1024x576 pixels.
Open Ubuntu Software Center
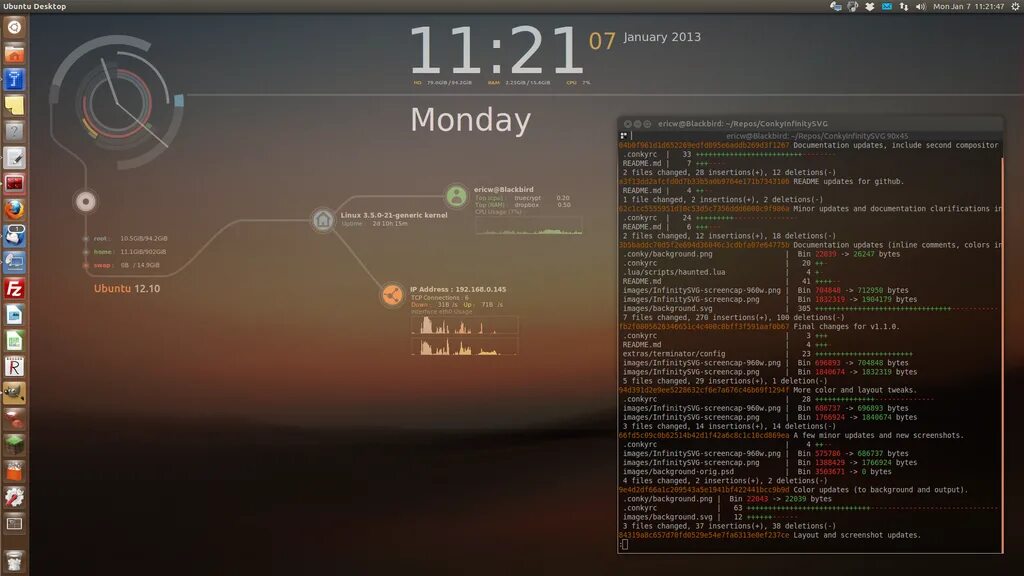14,472
